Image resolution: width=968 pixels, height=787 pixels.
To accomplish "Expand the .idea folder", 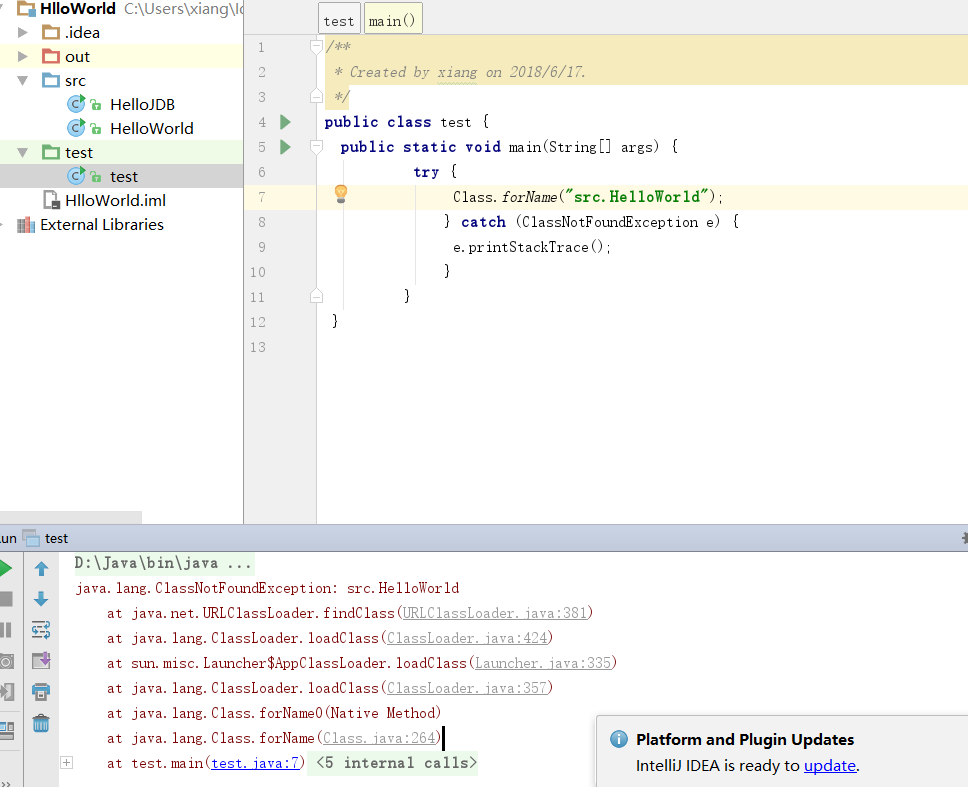I will pos(22,32).
